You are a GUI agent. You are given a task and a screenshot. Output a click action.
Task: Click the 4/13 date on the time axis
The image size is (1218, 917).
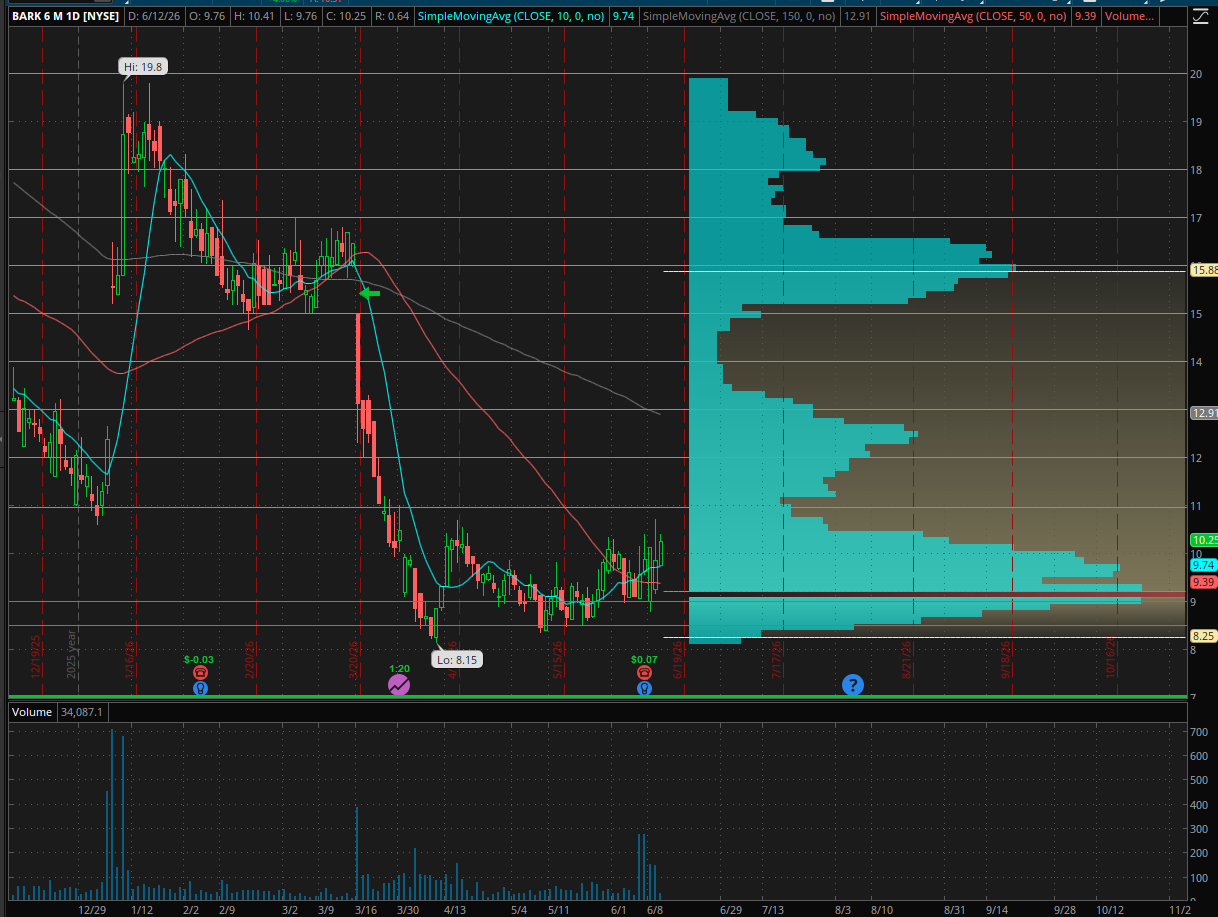pyautogui.click(x=455, y=910)
